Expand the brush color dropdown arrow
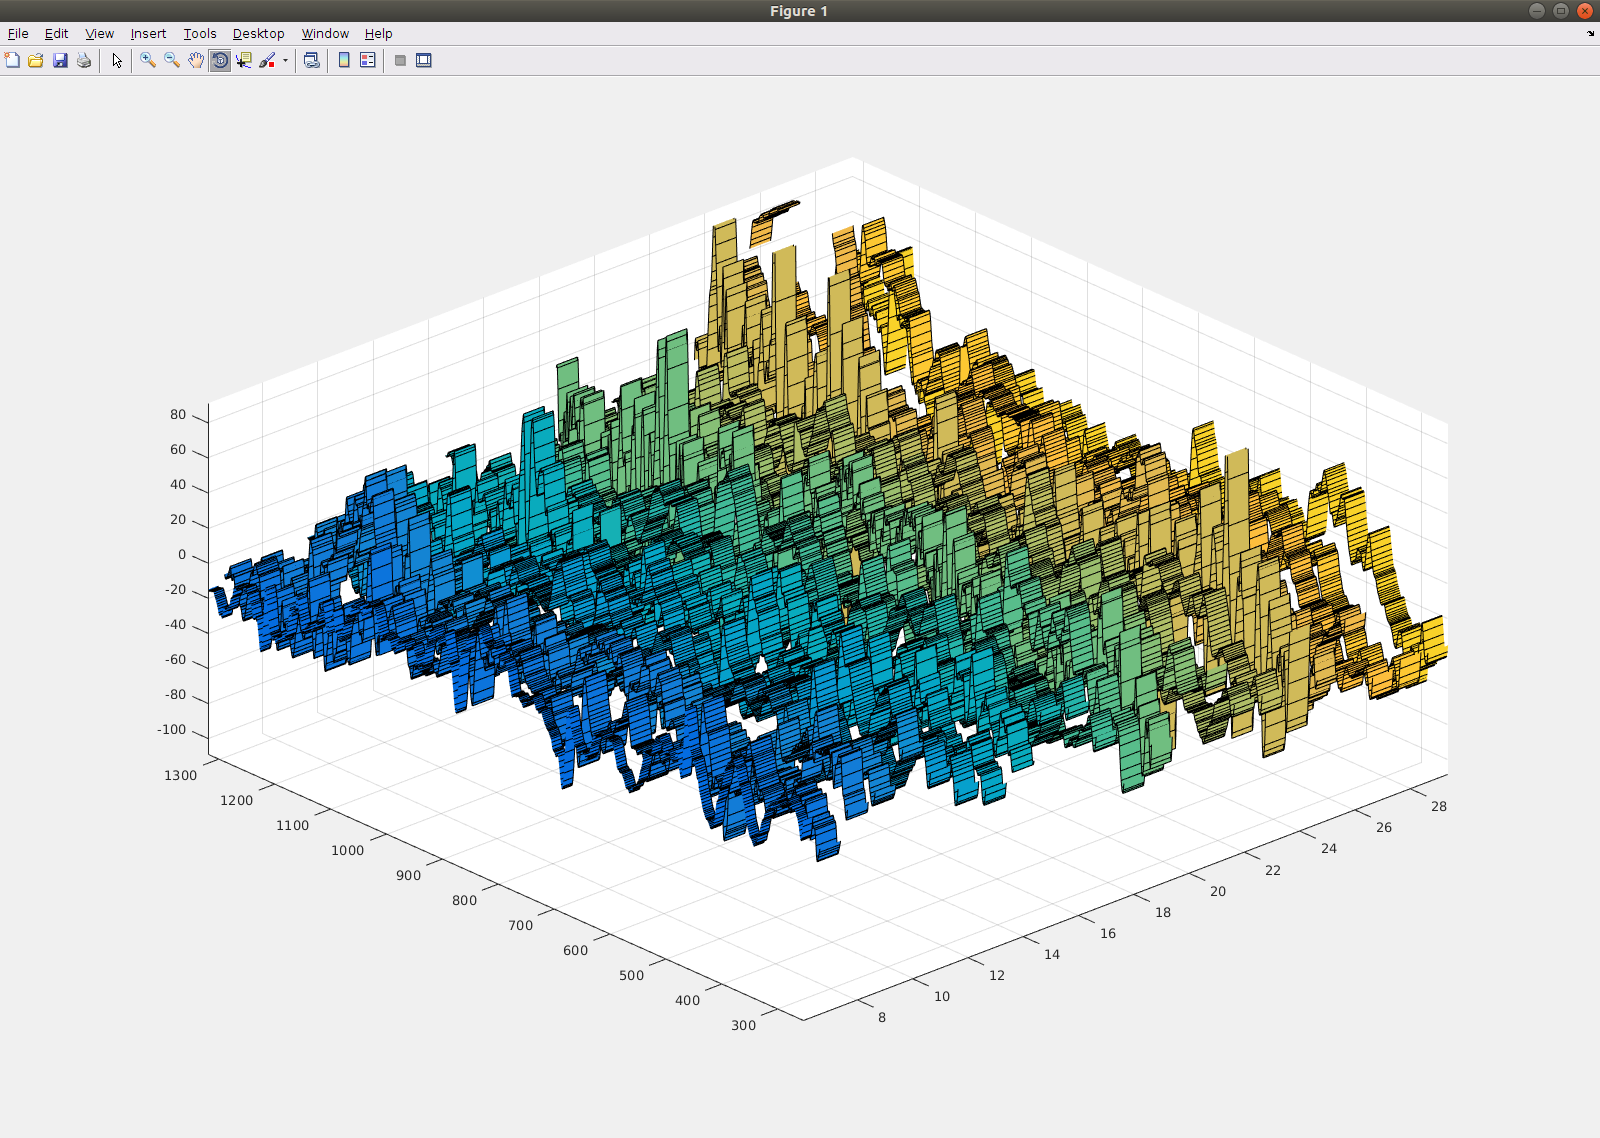This screenshot has width=1600, height=1138. tap(285, 60)
